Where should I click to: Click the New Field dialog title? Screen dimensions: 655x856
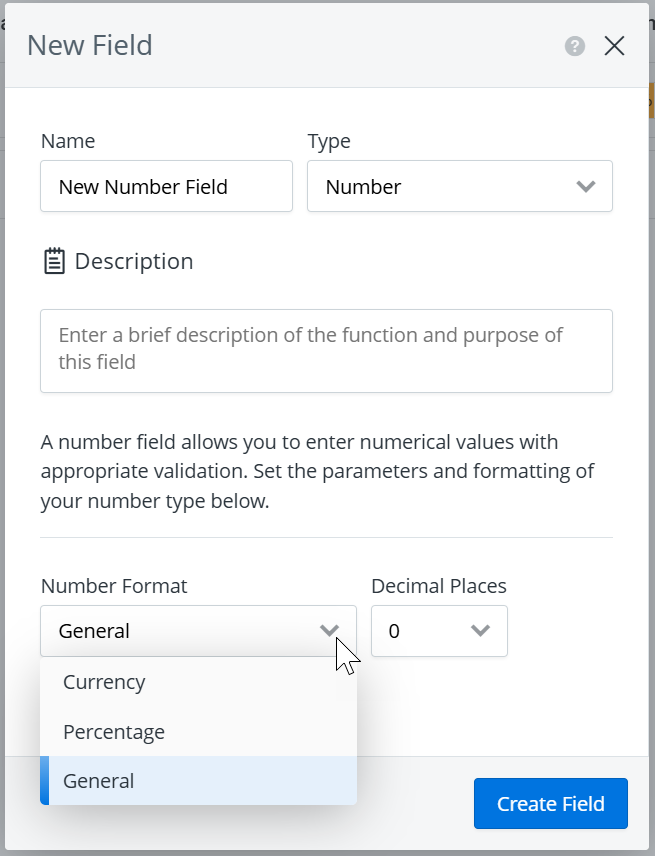point(91,45)
